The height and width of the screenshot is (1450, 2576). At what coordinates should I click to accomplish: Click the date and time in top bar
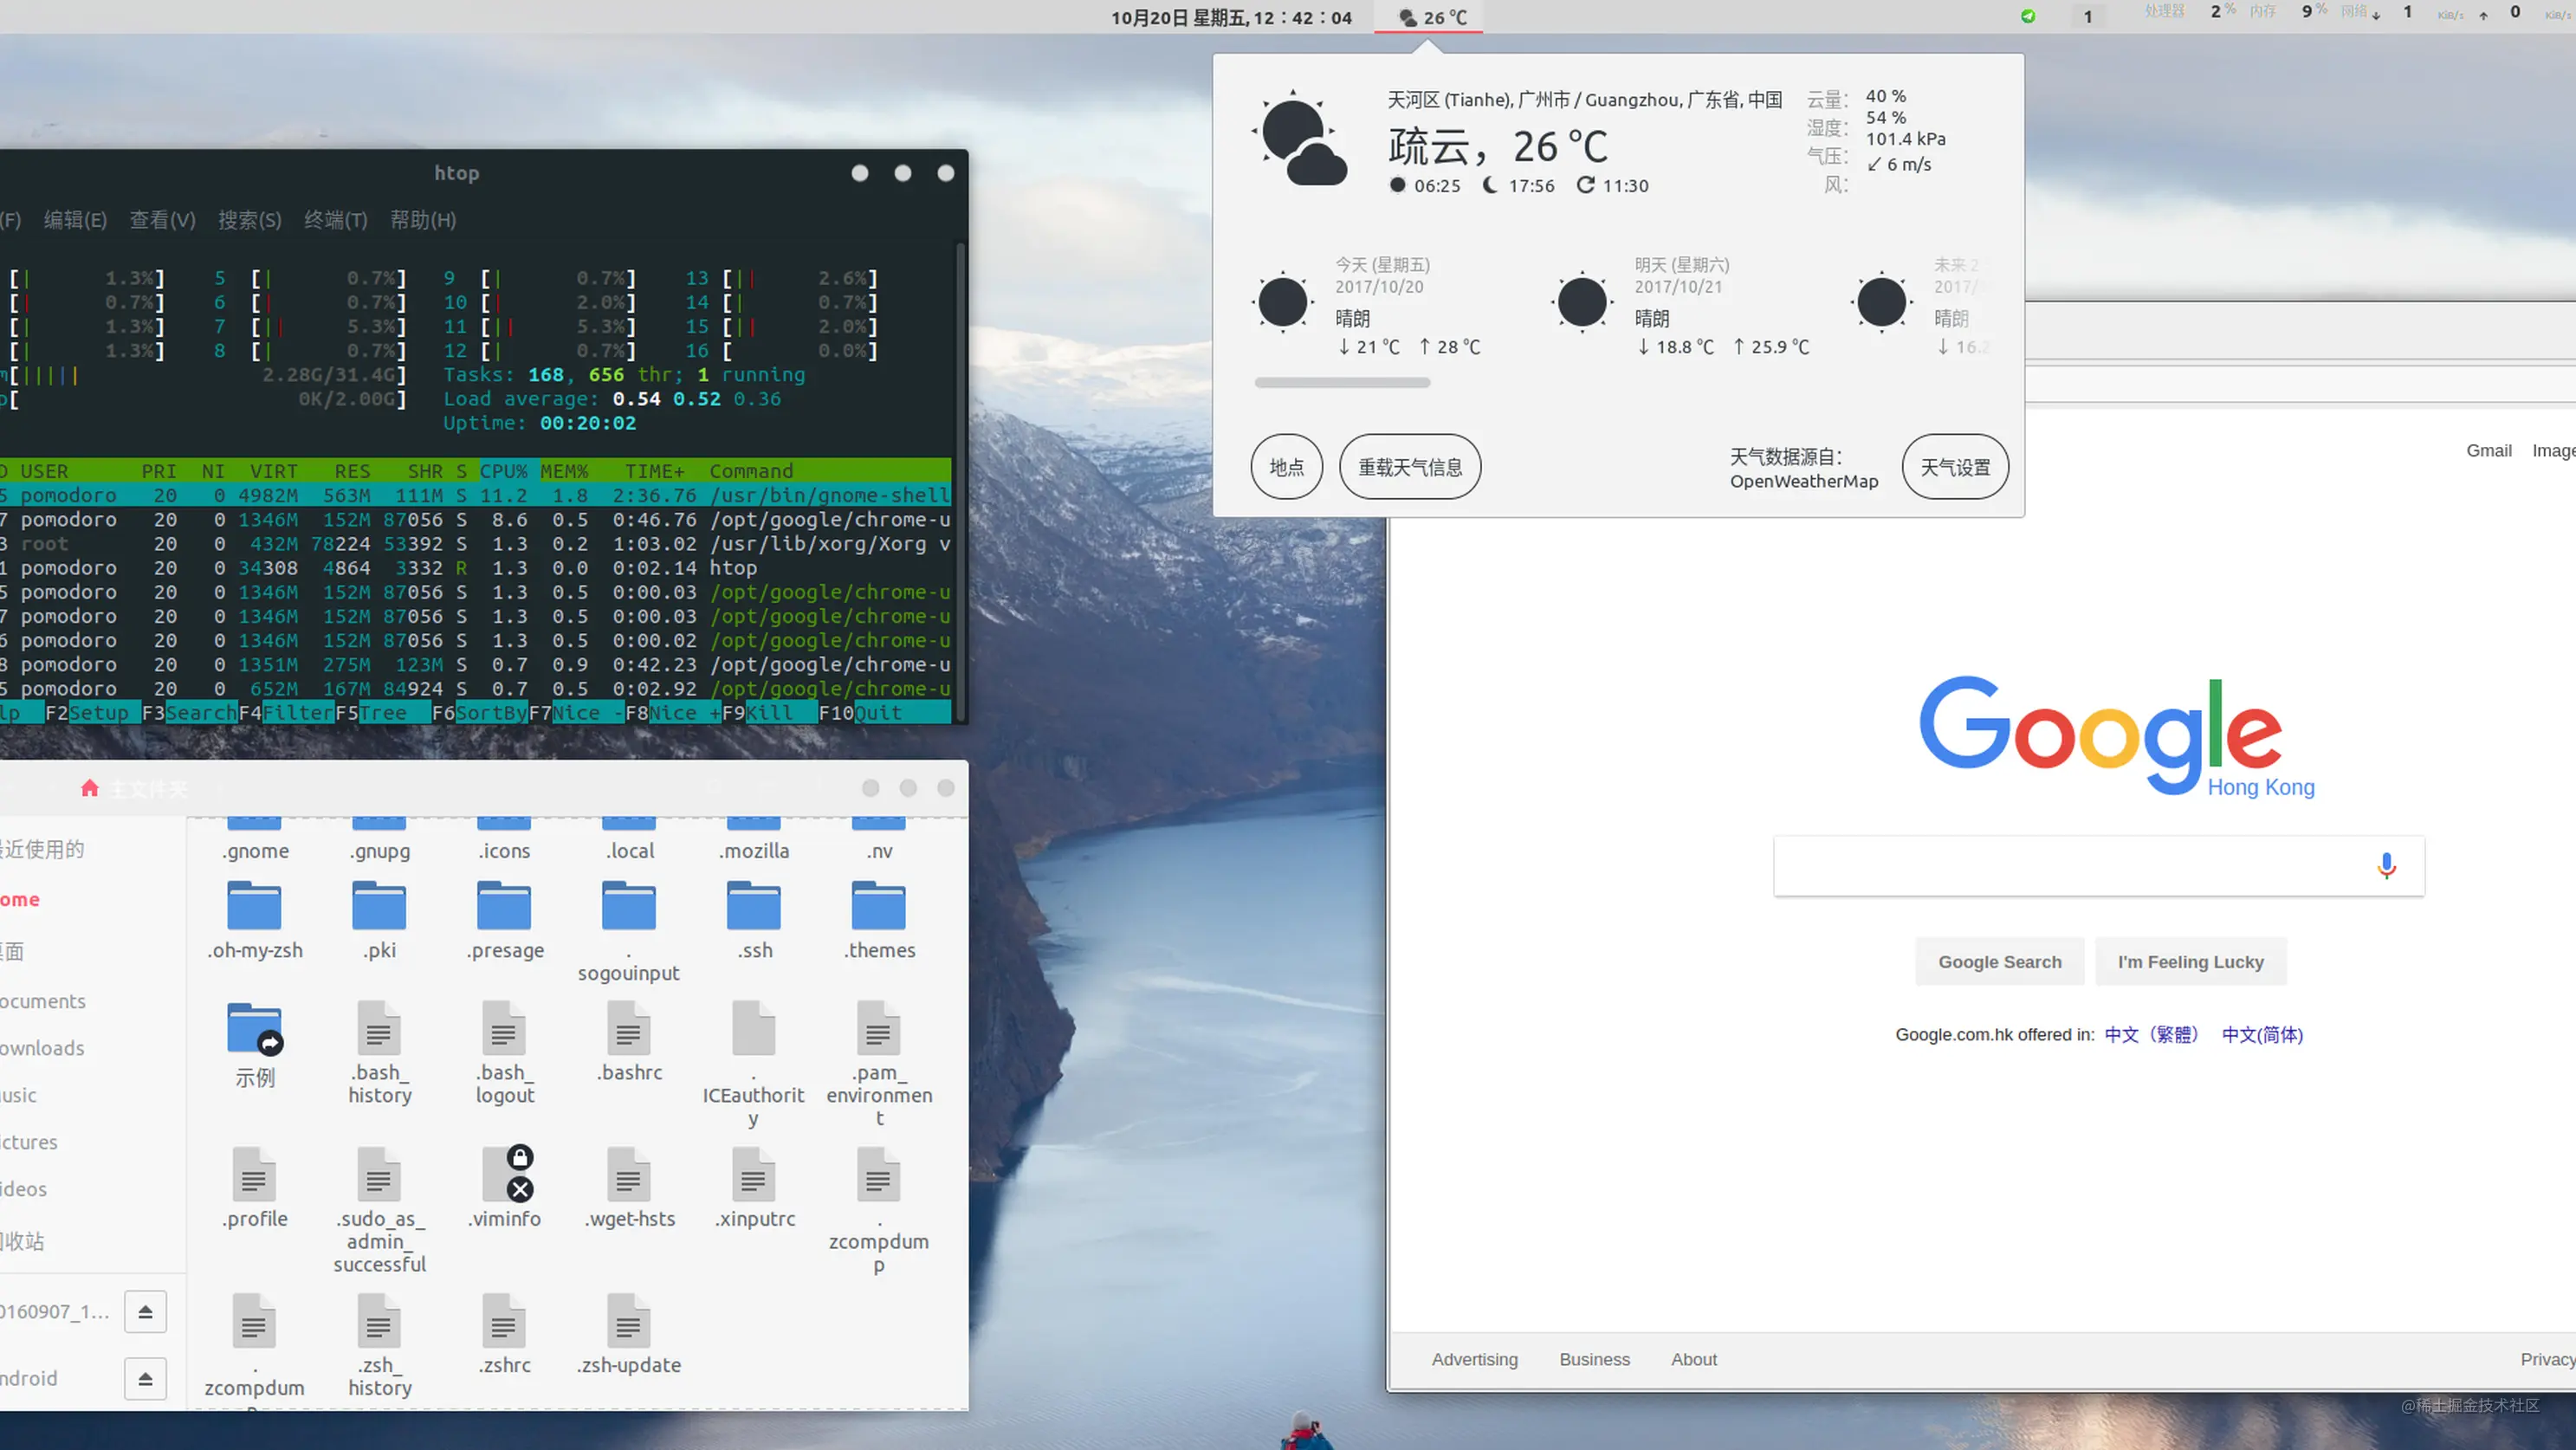click(1230, 17)
